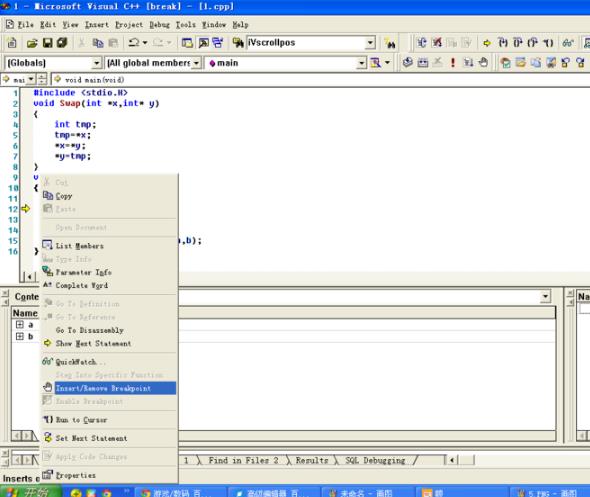Viewport: 590px width, 497px height.
Task: Click the Undo arrow icon
Action: 134,43
